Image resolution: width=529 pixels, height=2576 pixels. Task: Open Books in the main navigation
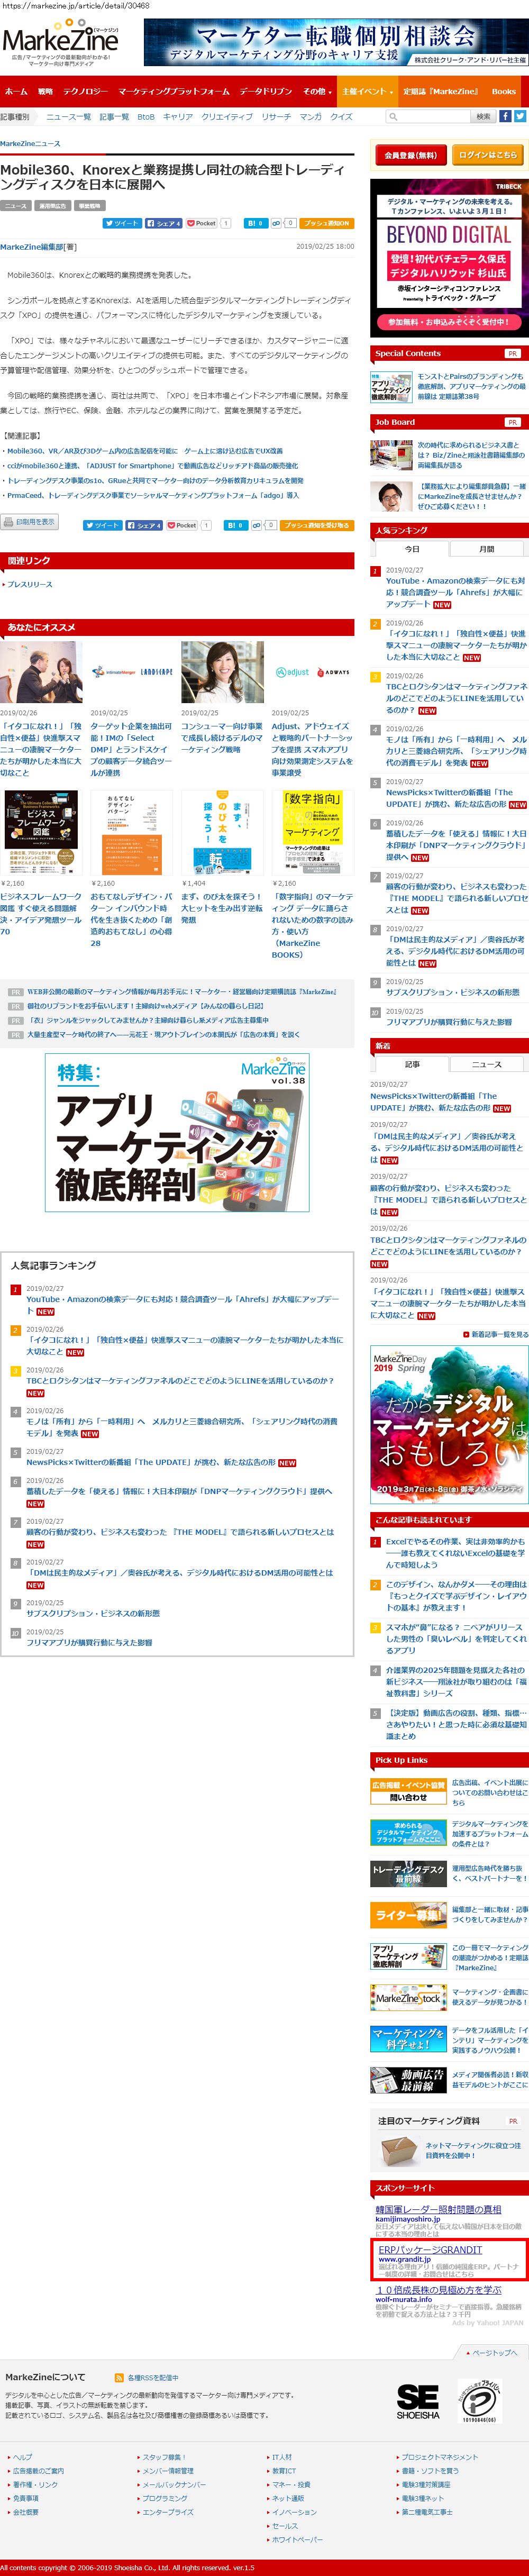pos(504,91)
